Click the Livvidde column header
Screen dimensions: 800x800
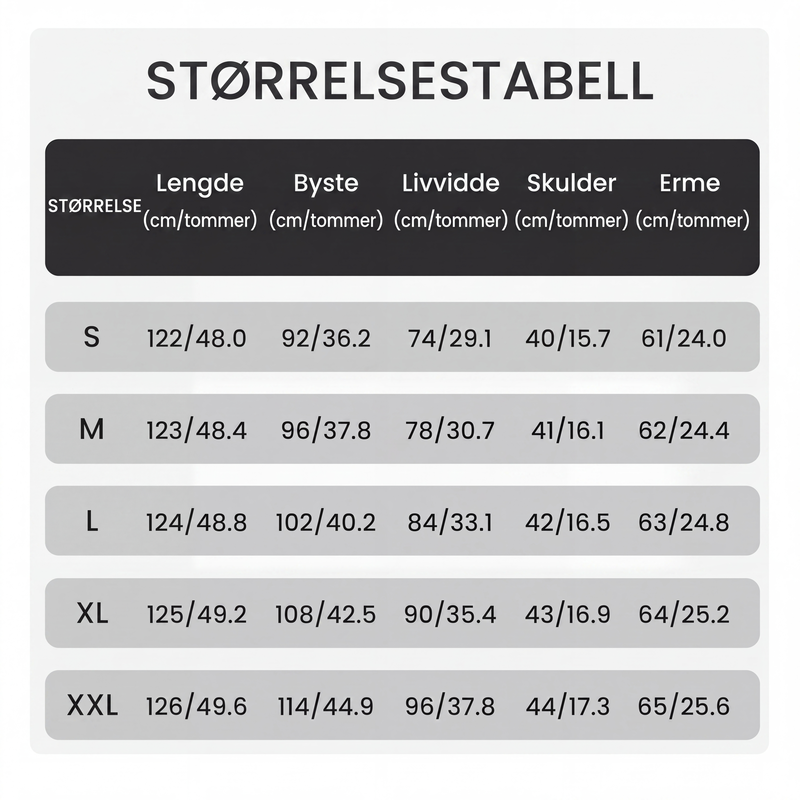451,201
